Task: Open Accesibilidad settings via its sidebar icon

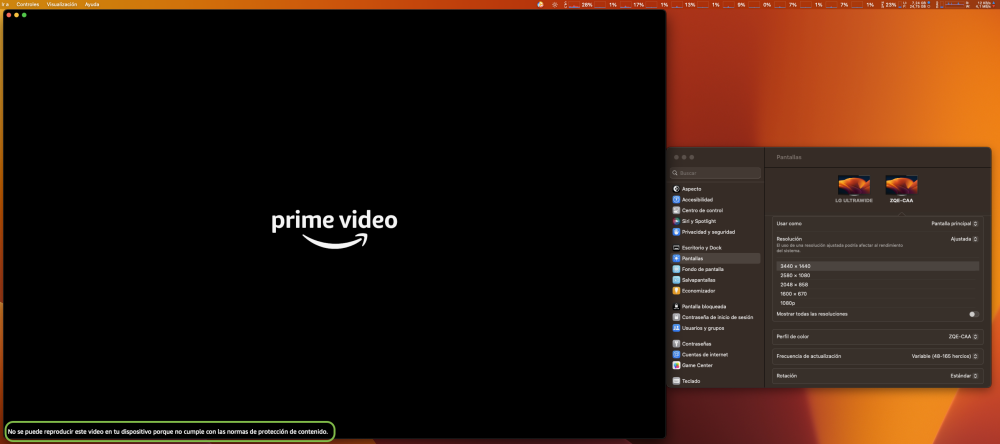Action: click(x=676, y=200)
